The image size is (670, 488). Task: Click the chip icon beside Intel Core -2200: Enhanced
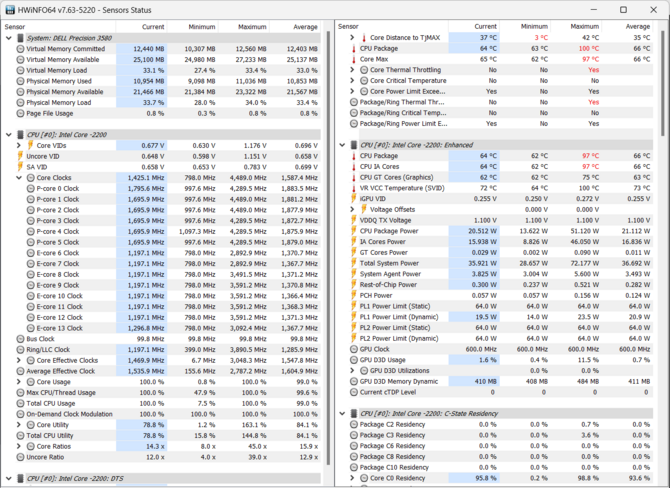(x=353, y=145)
